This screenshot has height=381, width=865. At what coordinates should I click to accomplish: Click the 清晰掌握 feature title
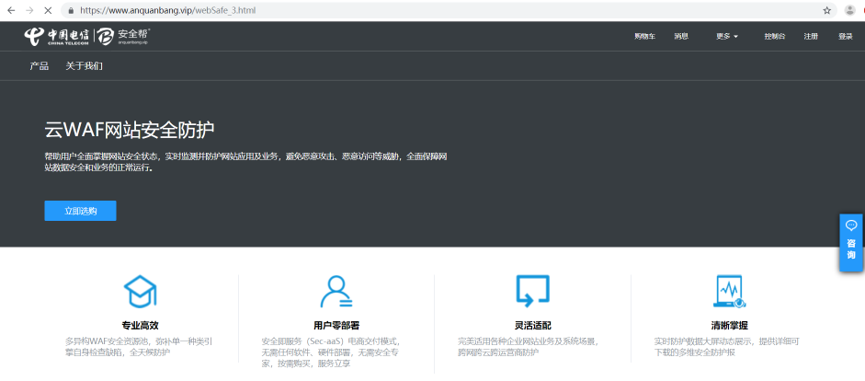tap(729, 325)
